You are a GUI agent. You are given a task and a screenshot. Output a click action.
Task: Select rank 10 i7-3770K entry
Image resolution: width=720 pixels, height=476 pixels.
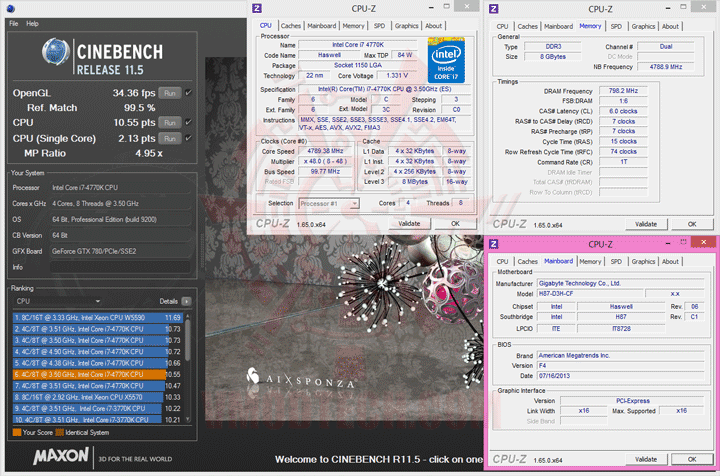point(98,420)
